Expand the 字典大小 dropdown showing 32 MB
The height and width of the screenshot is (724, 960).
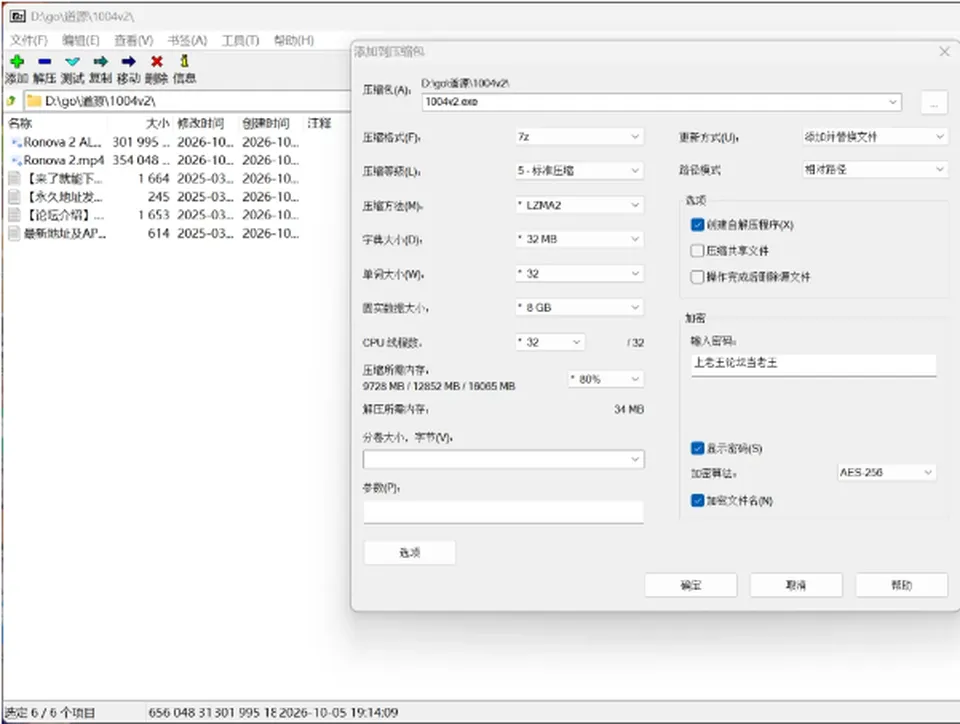[579, 239]
